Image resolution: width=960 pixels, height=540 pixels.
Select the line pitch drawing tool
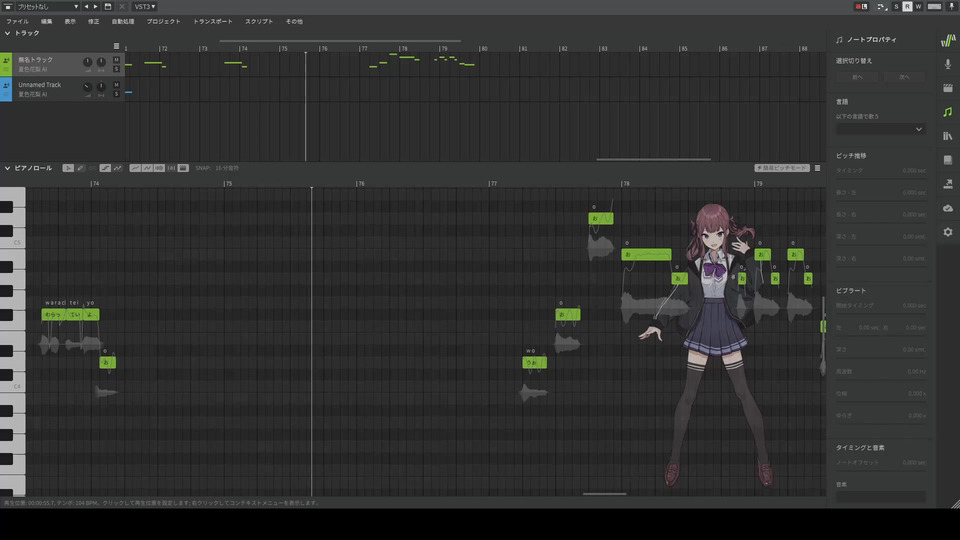click(x=105, y=168)
